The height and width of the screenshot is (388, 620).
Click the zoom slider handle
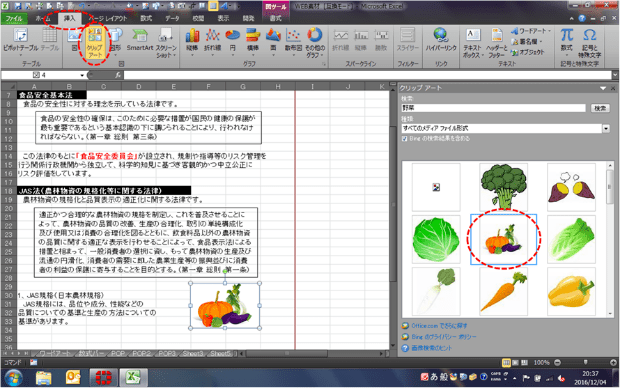pos(585,362)
